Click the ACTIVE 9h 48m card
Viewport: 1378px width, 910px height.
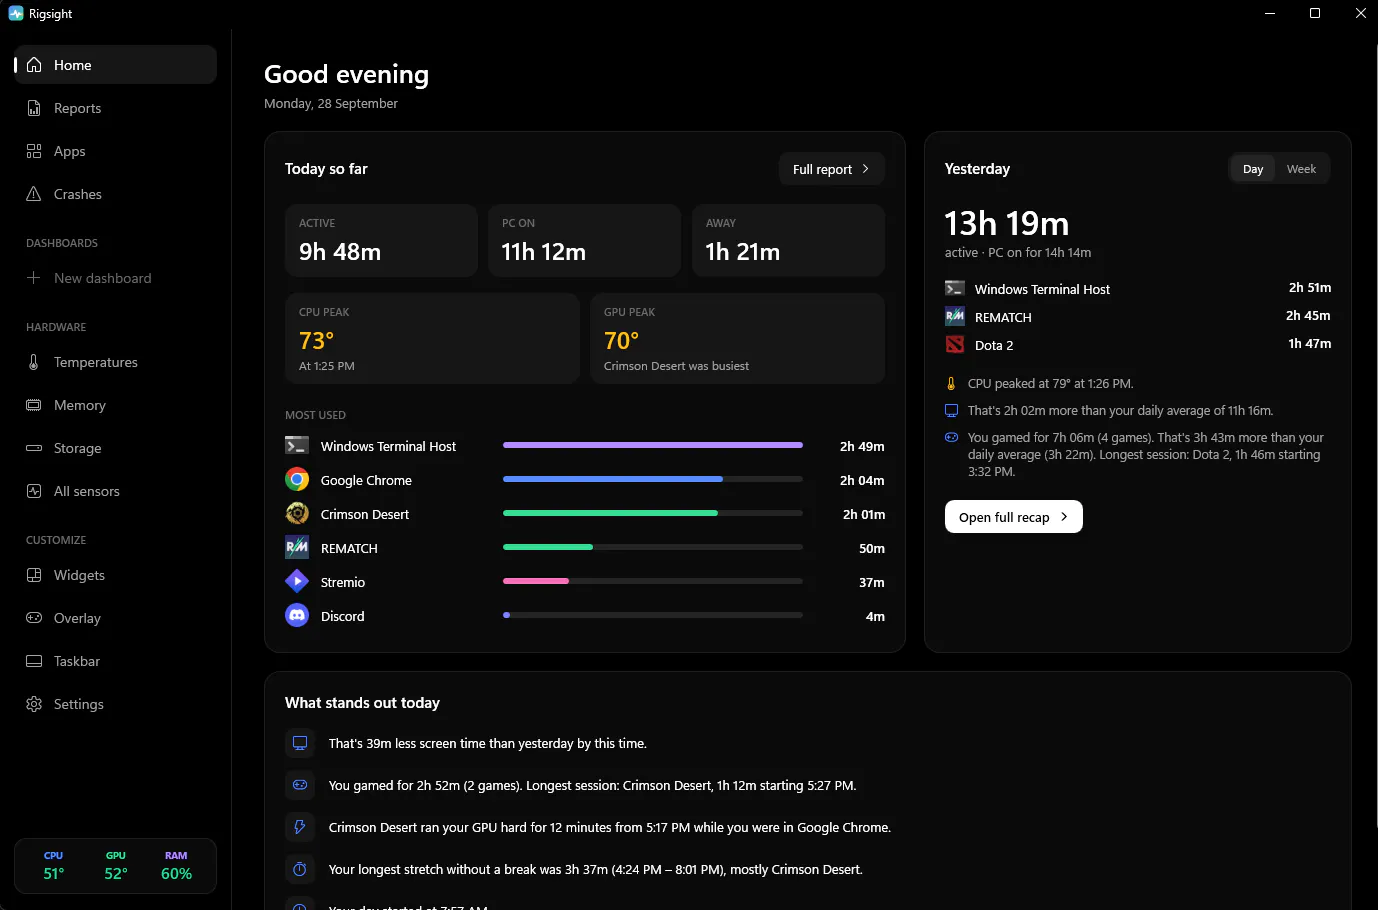381,240
